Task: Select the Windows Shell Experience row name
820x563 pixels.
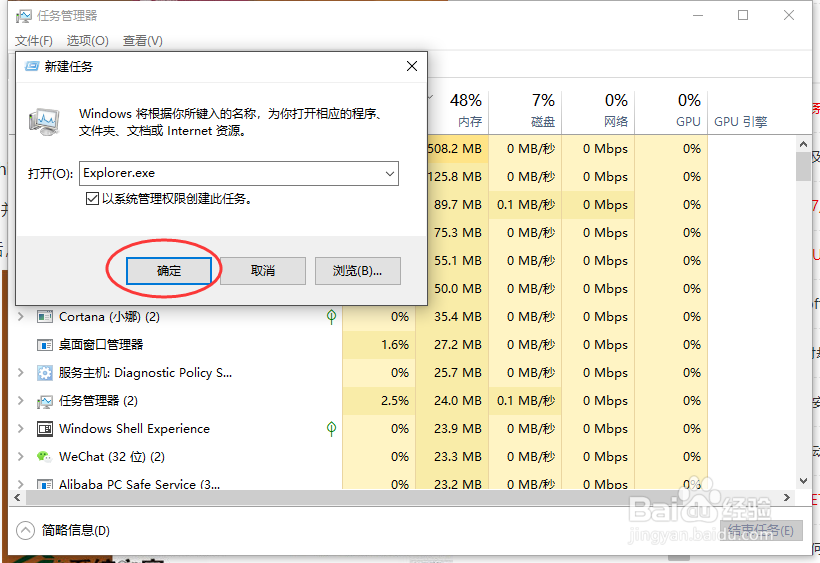Action: pyautogui.click(x=134, y=429)
